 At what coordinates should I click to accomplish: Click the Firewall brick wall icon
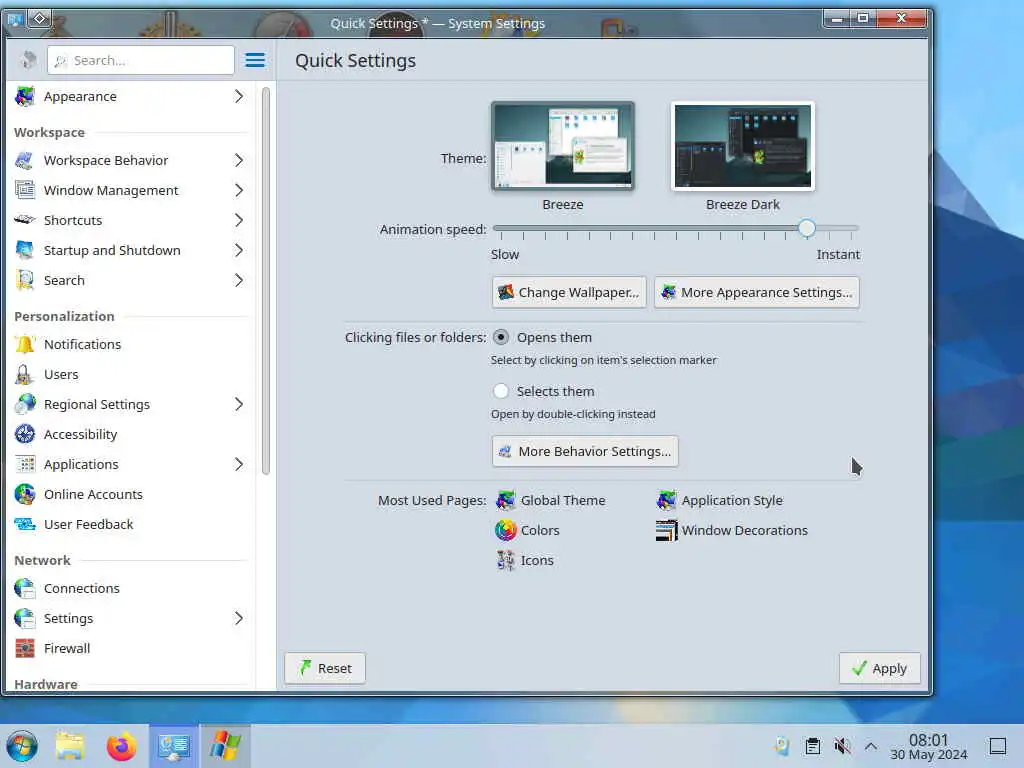tap(25, 648)
